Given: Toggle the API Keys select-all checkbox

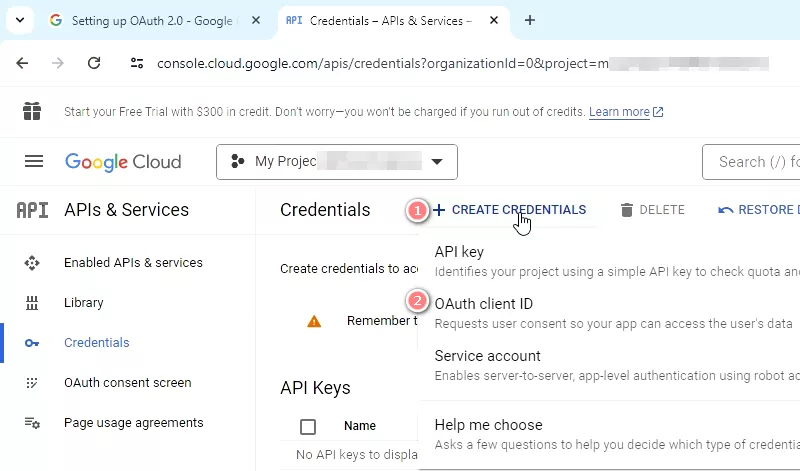Looking at the screenshot, I should [308, 426].
